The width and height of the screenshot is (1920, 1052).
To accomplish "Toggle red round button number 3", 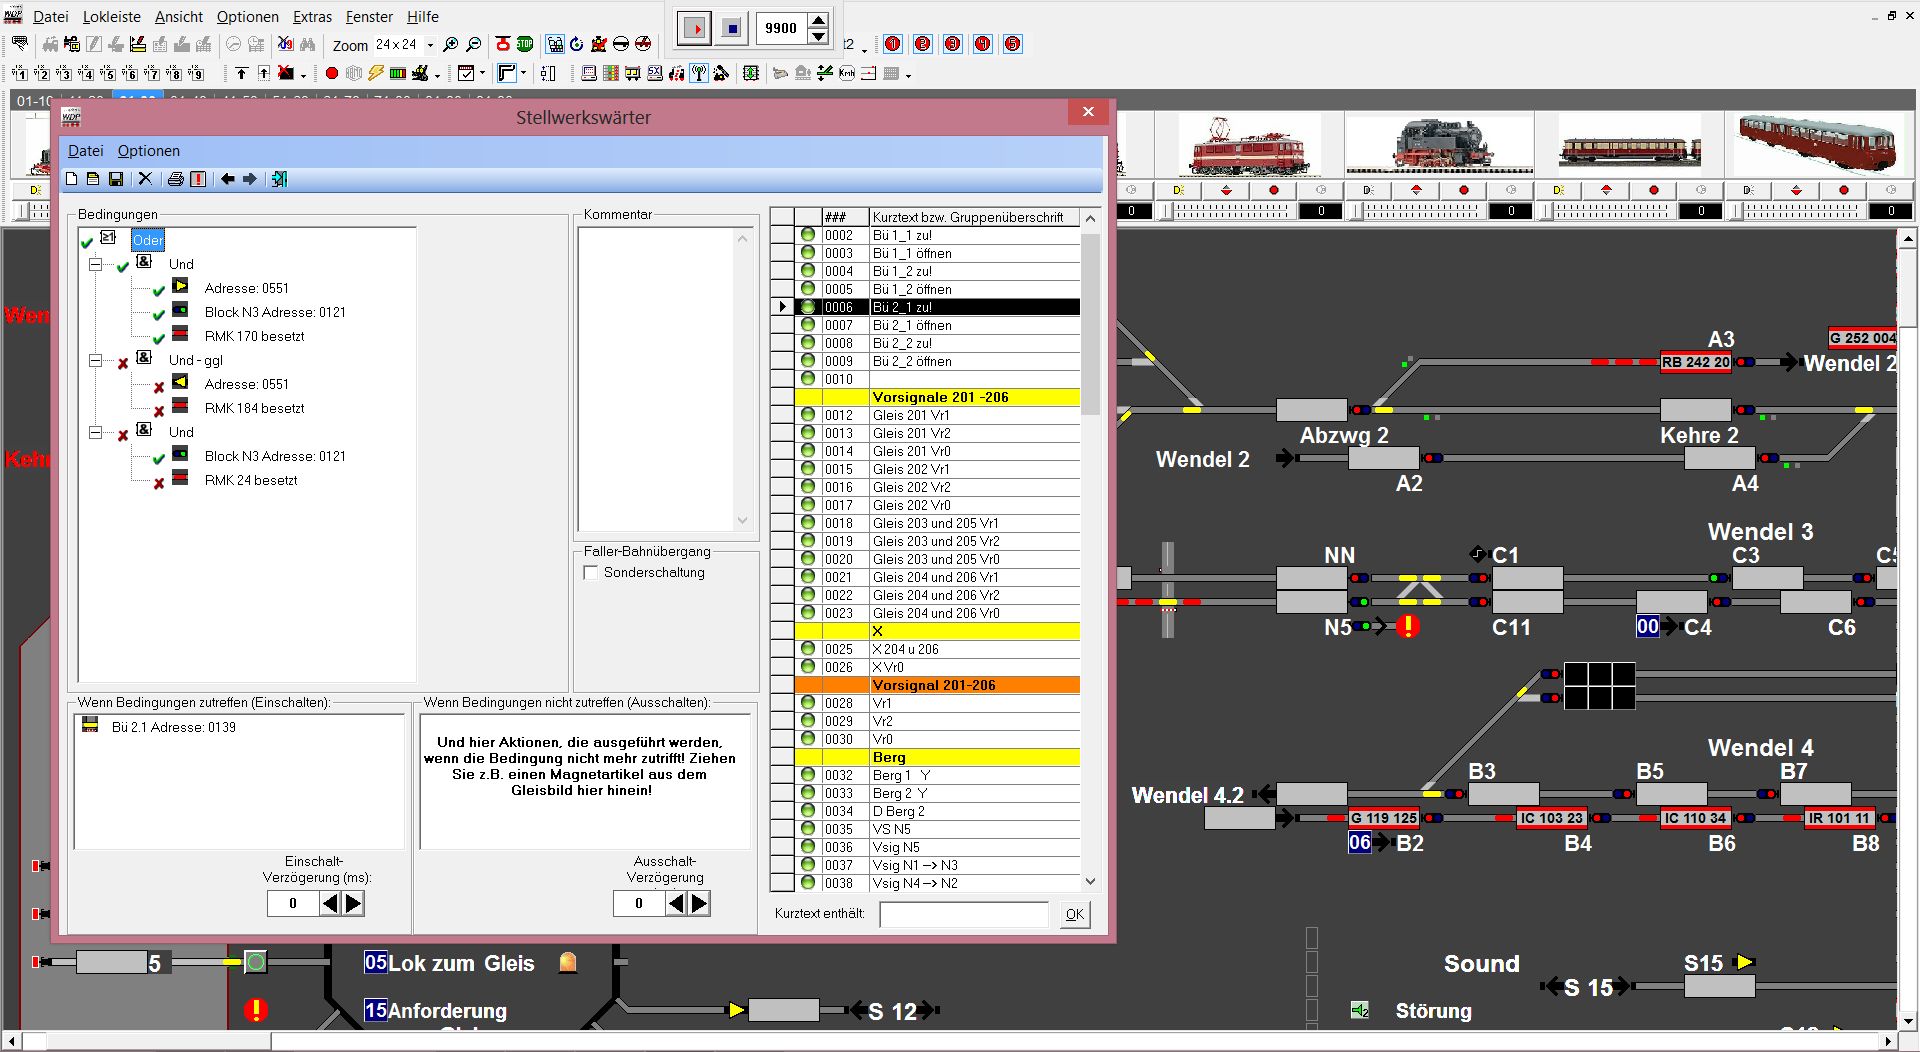I will 953,44.
